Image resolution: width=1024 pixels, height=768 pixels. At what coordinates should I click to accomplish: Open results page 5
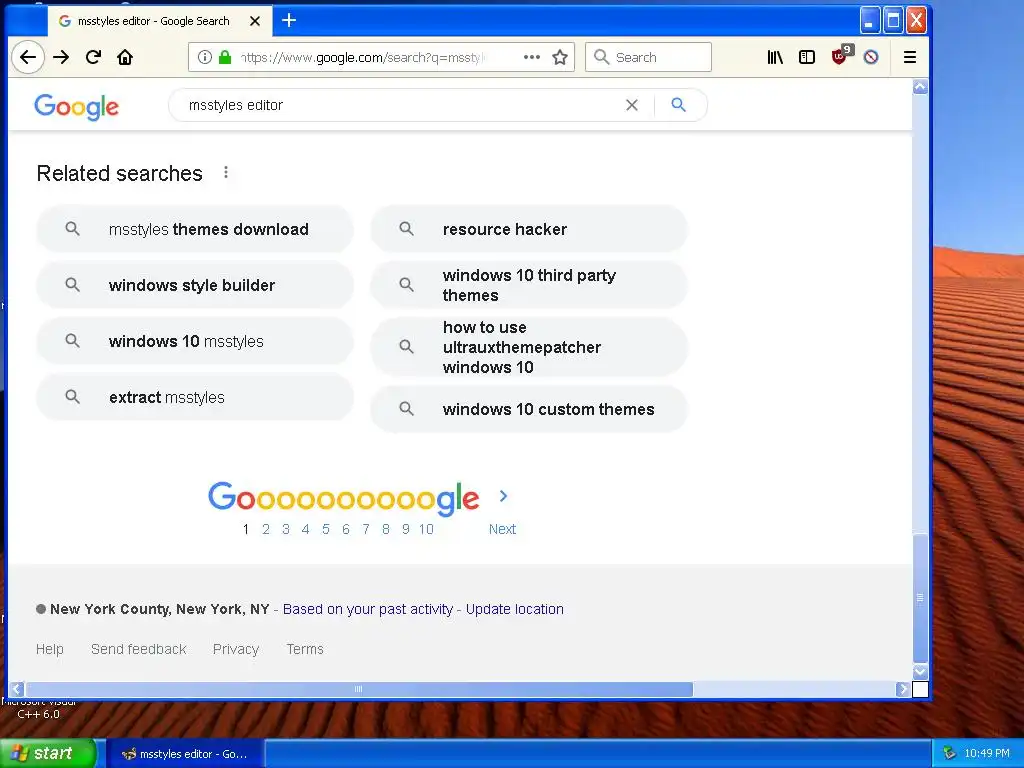[325, 529]
